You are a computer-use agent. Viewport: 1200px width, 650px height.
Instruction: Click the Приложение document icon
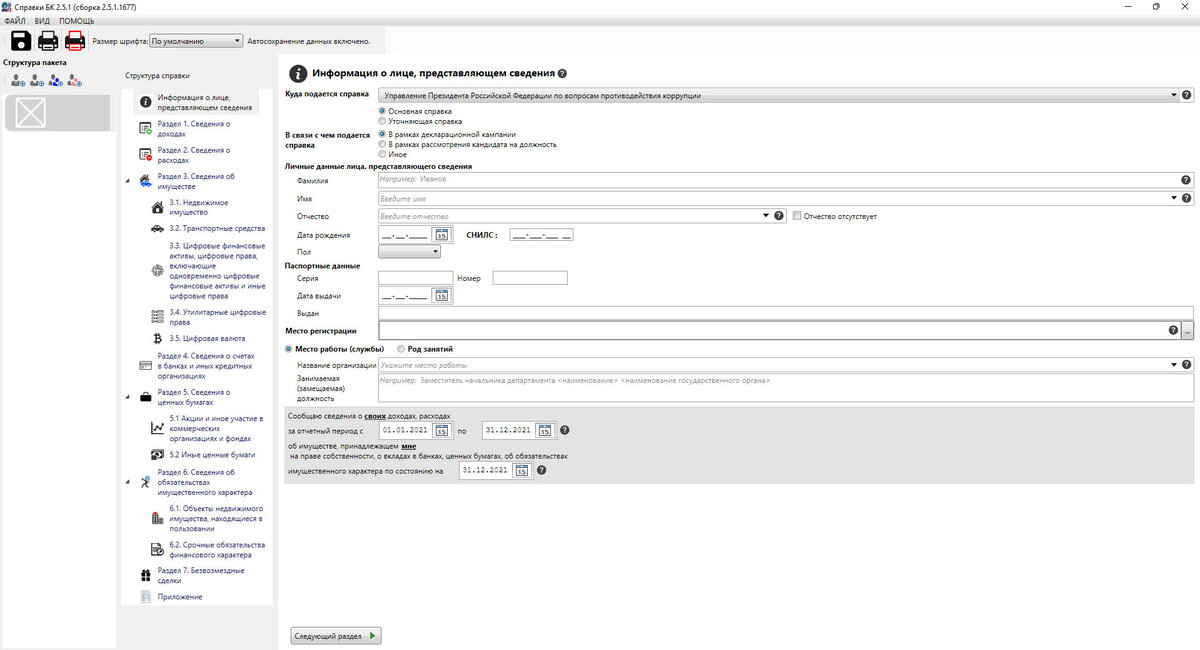tap(146, 597)
